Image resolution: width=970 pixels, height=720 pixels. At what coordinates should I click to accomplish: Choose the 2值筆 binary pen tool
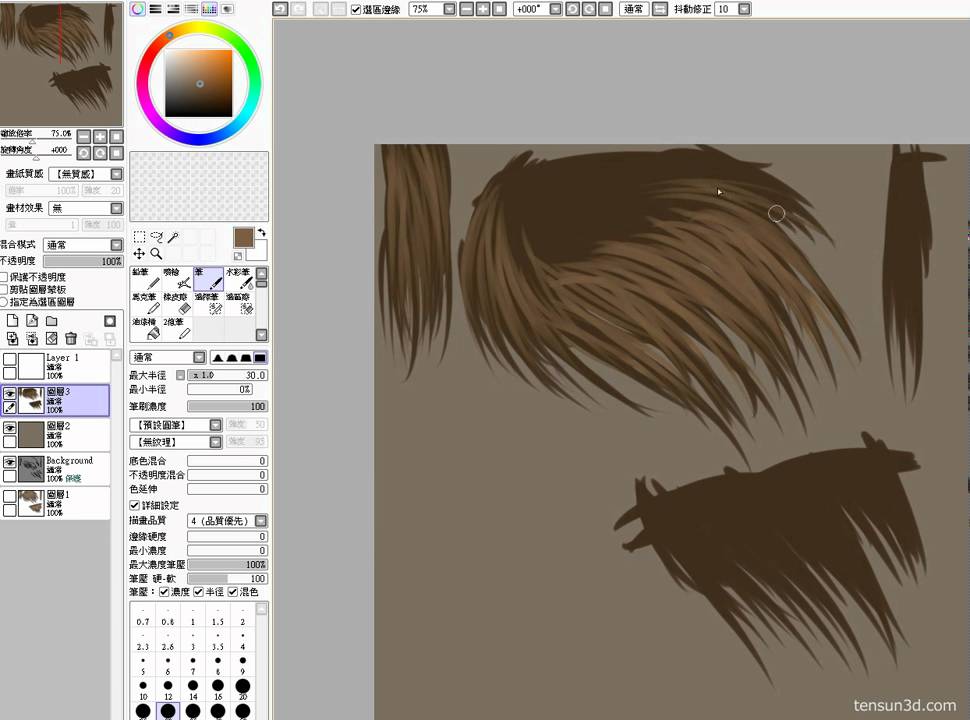pos(178,329)
